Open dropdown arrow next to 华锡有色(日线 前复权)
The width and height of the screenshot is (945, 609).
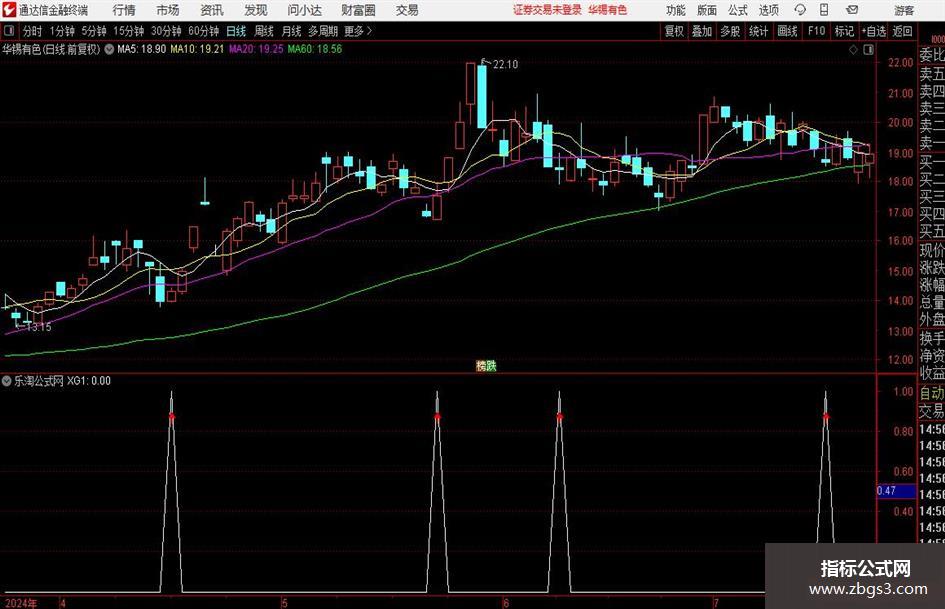pyautogui.click(x=109, y=49)
